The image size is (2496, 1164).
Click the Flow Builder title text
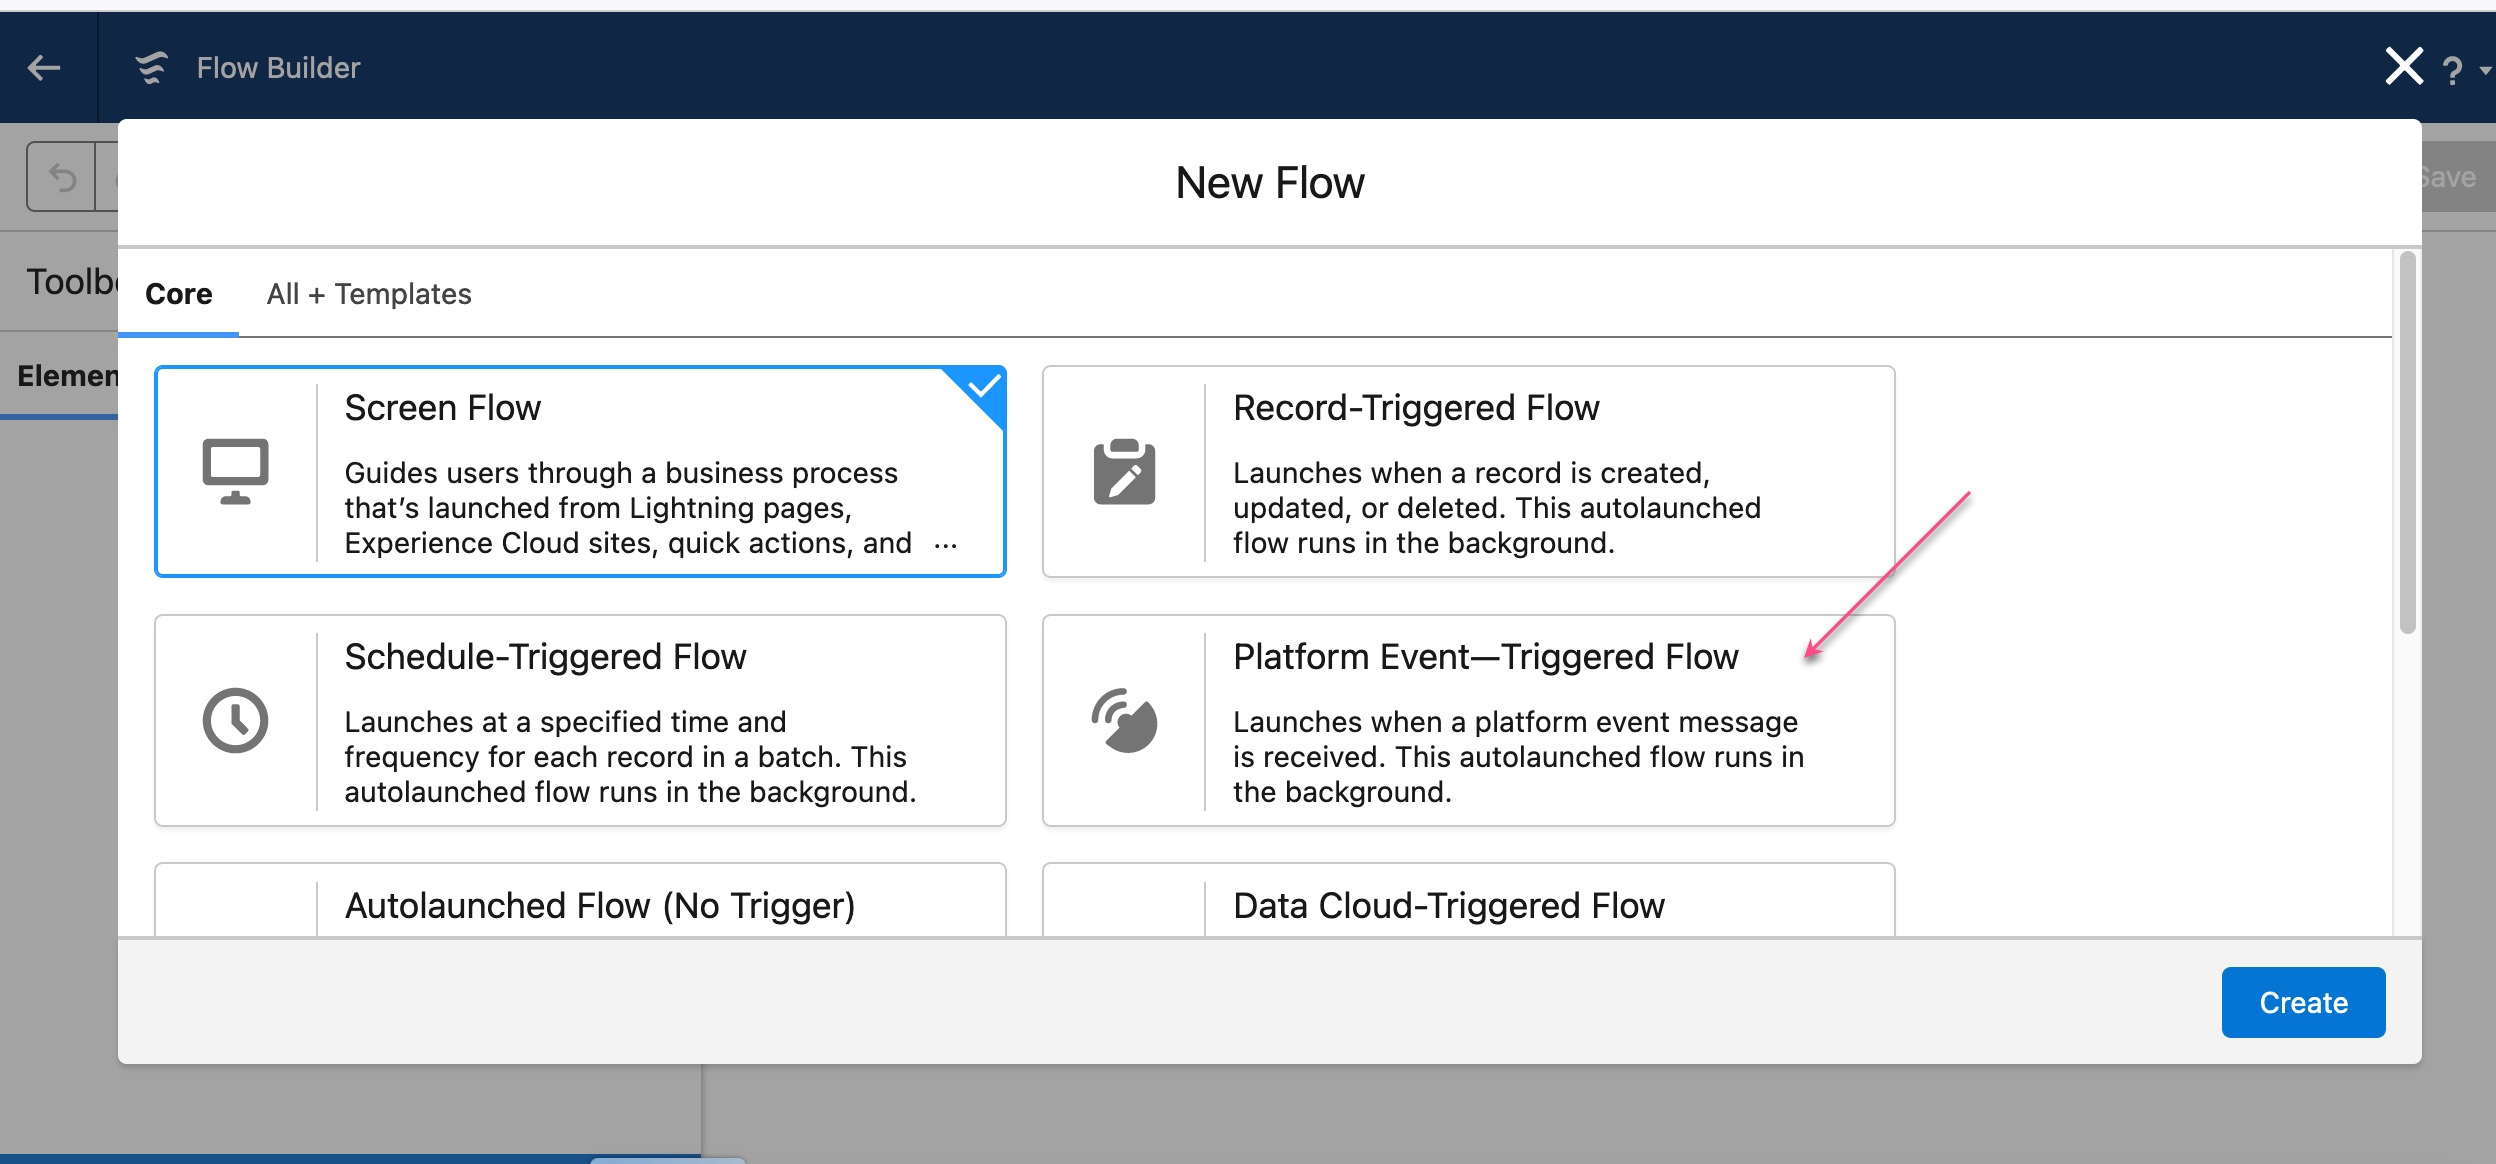coord(278,68)
